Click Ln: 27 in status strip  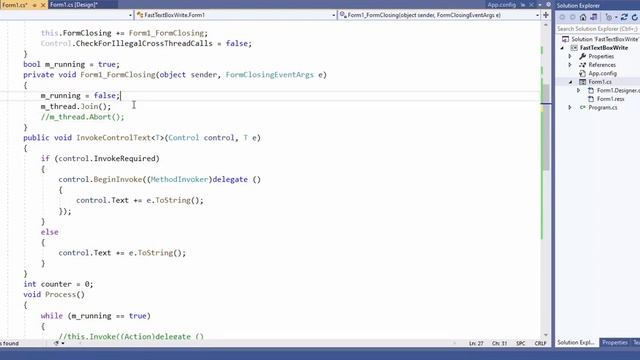(x=476, y=343)
